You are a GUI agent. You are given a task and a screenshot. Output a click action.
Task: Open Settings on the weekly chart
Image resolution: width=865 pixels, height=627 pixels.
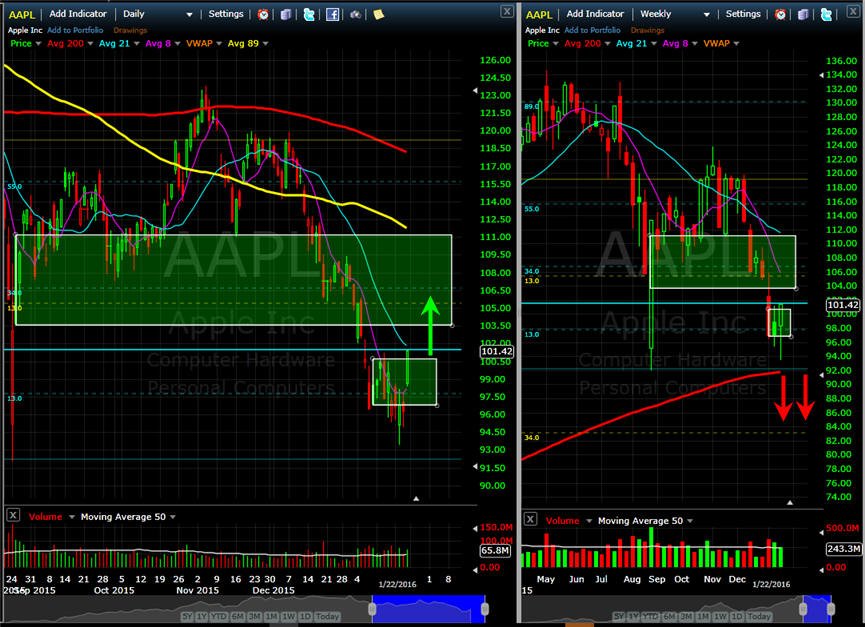(743, 14)
